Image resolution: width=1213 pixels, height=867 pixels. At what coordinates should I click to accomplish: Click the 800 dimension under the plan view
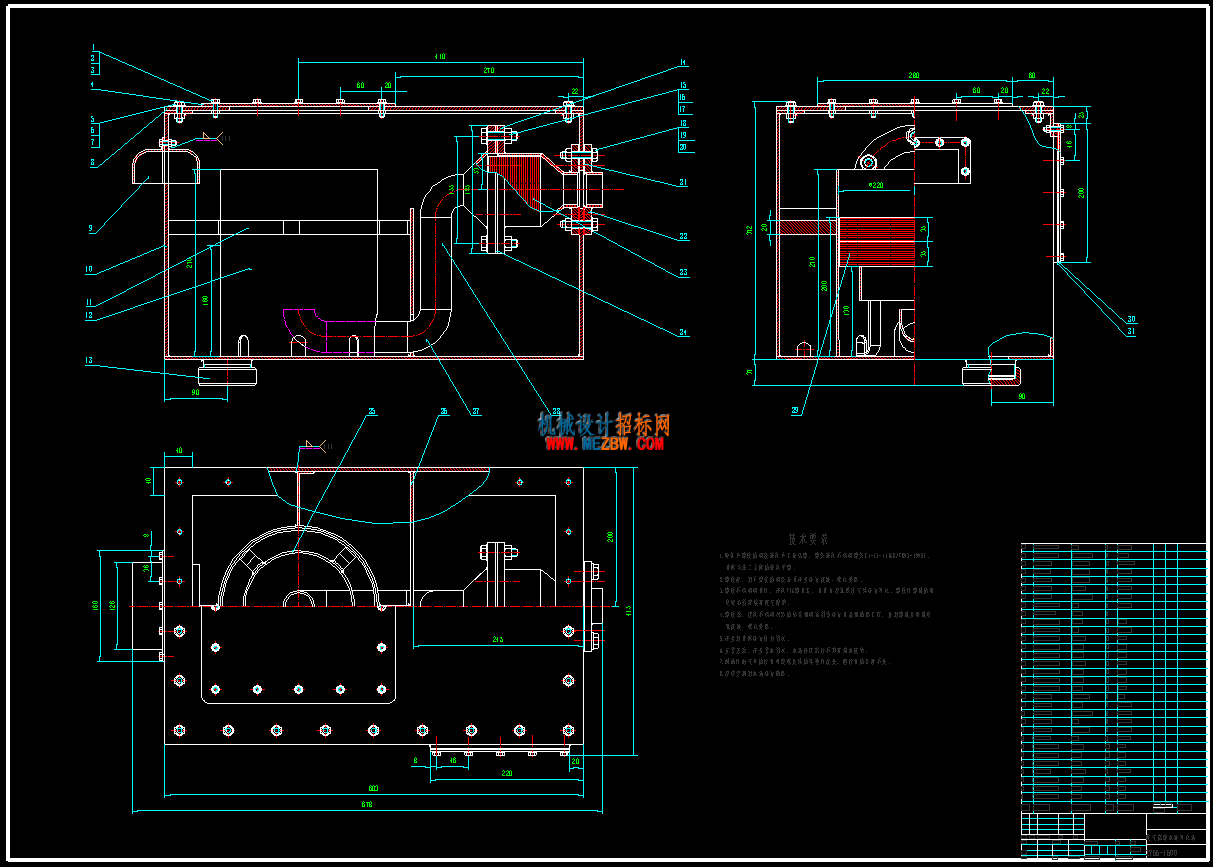(x=372, y=788)
